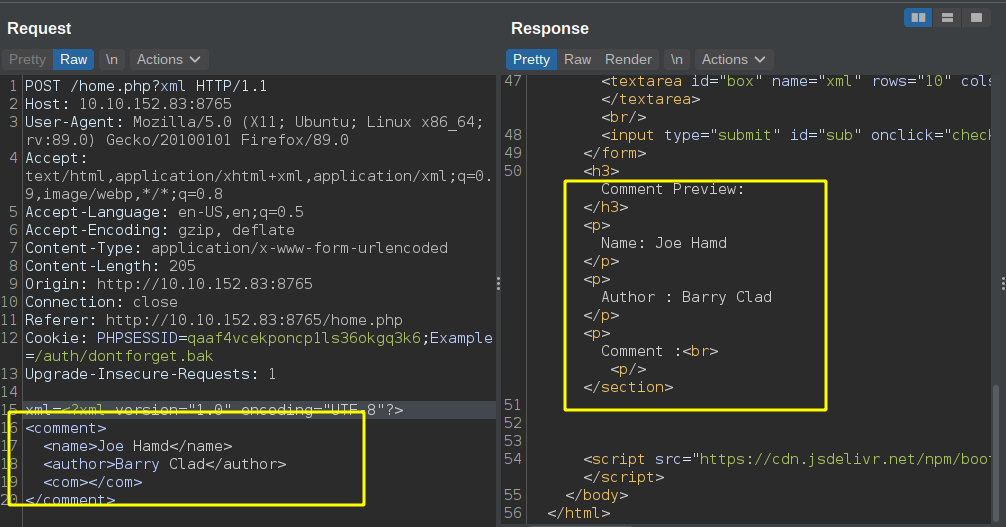Switch Response view to Pretty tab
Viewport: 1006px width, 527px height.
[x=531, y=60]
